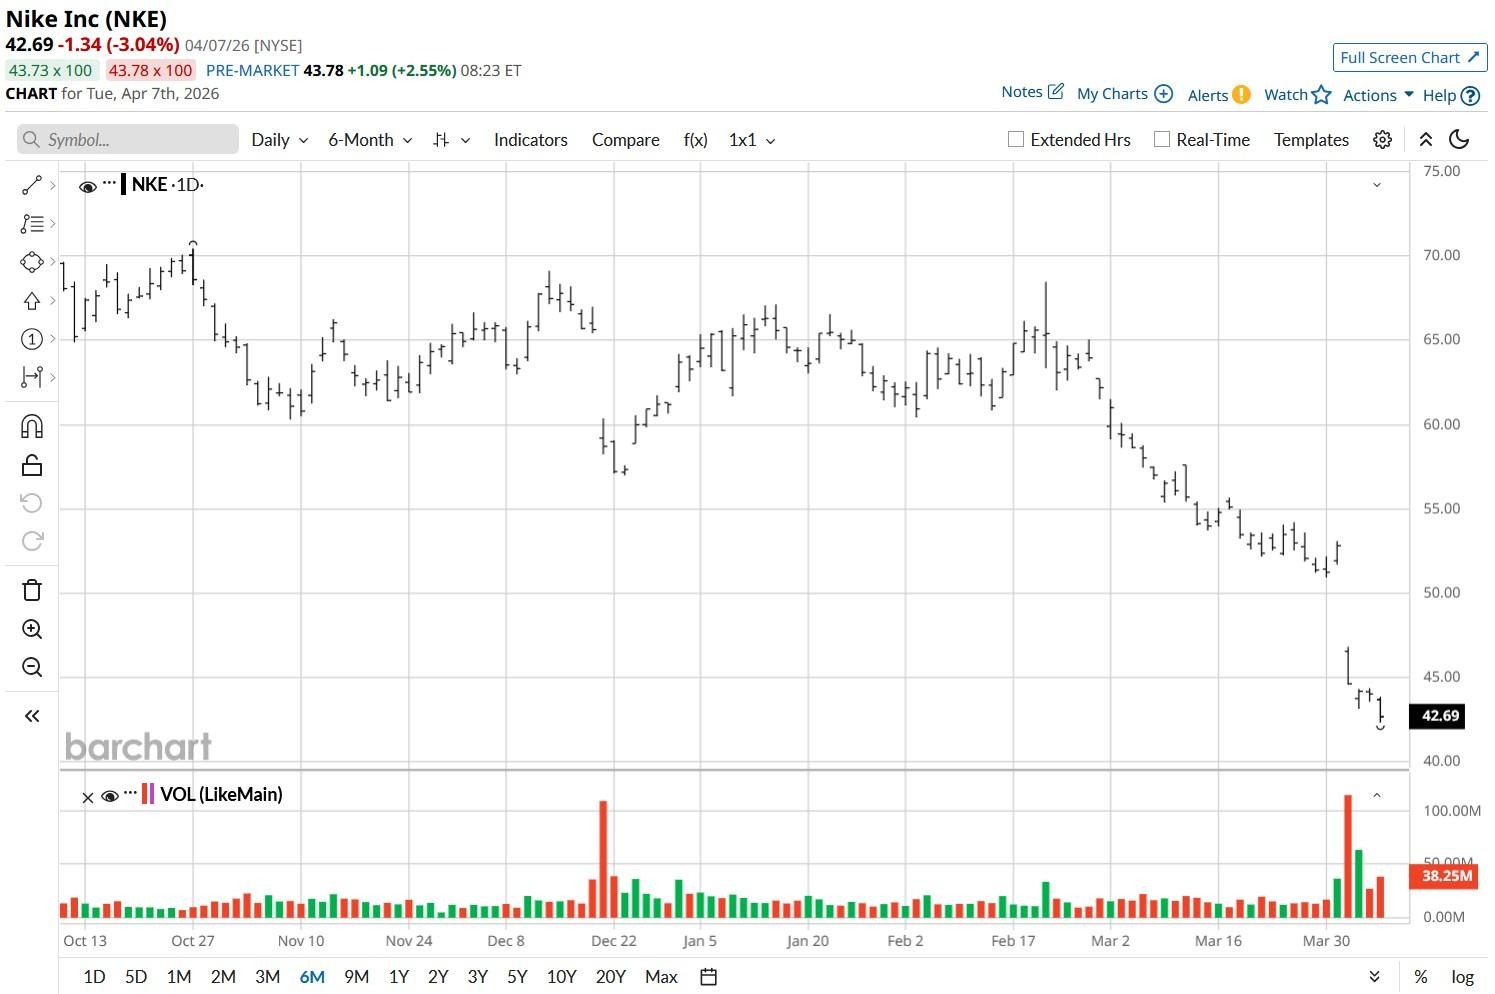The width and height of the screenshot is (1495, 994).
Task: Click the Notes edit icon
Action: pyautogui.click(x=1056, y=92)
